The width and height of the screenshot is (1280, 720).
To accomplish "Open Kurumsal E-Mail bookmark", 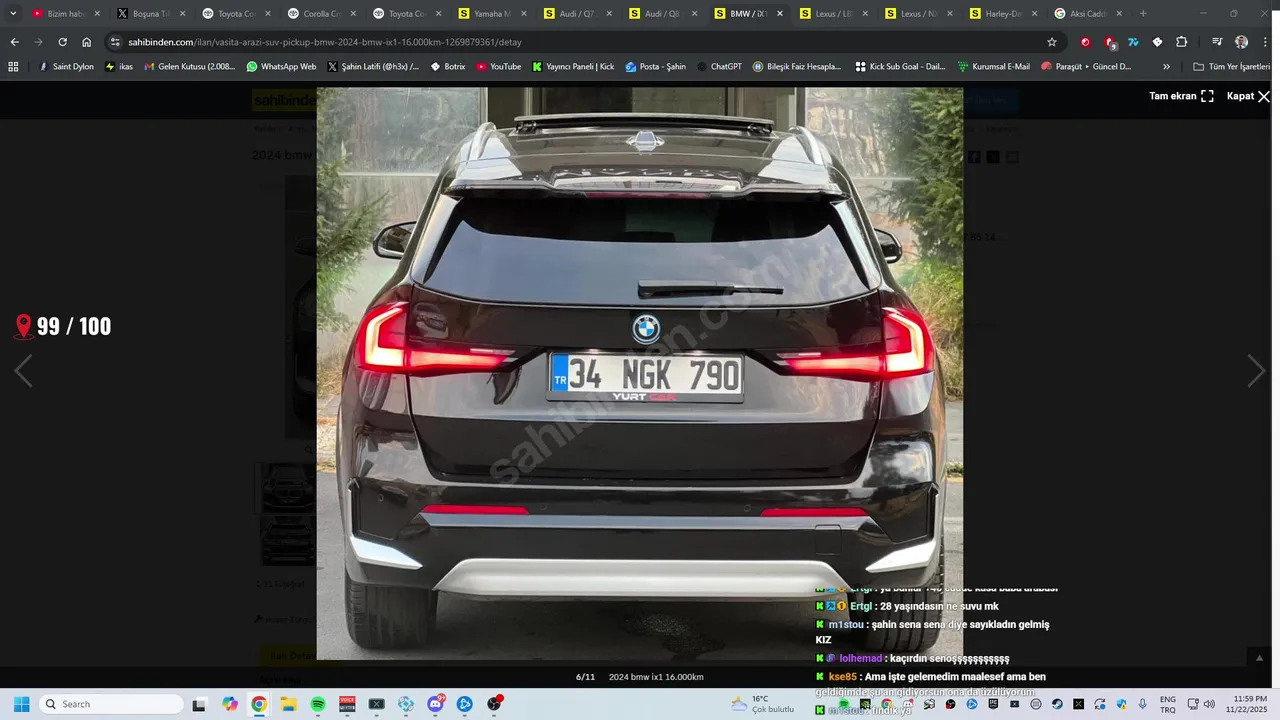I will (x=994, y=67).
